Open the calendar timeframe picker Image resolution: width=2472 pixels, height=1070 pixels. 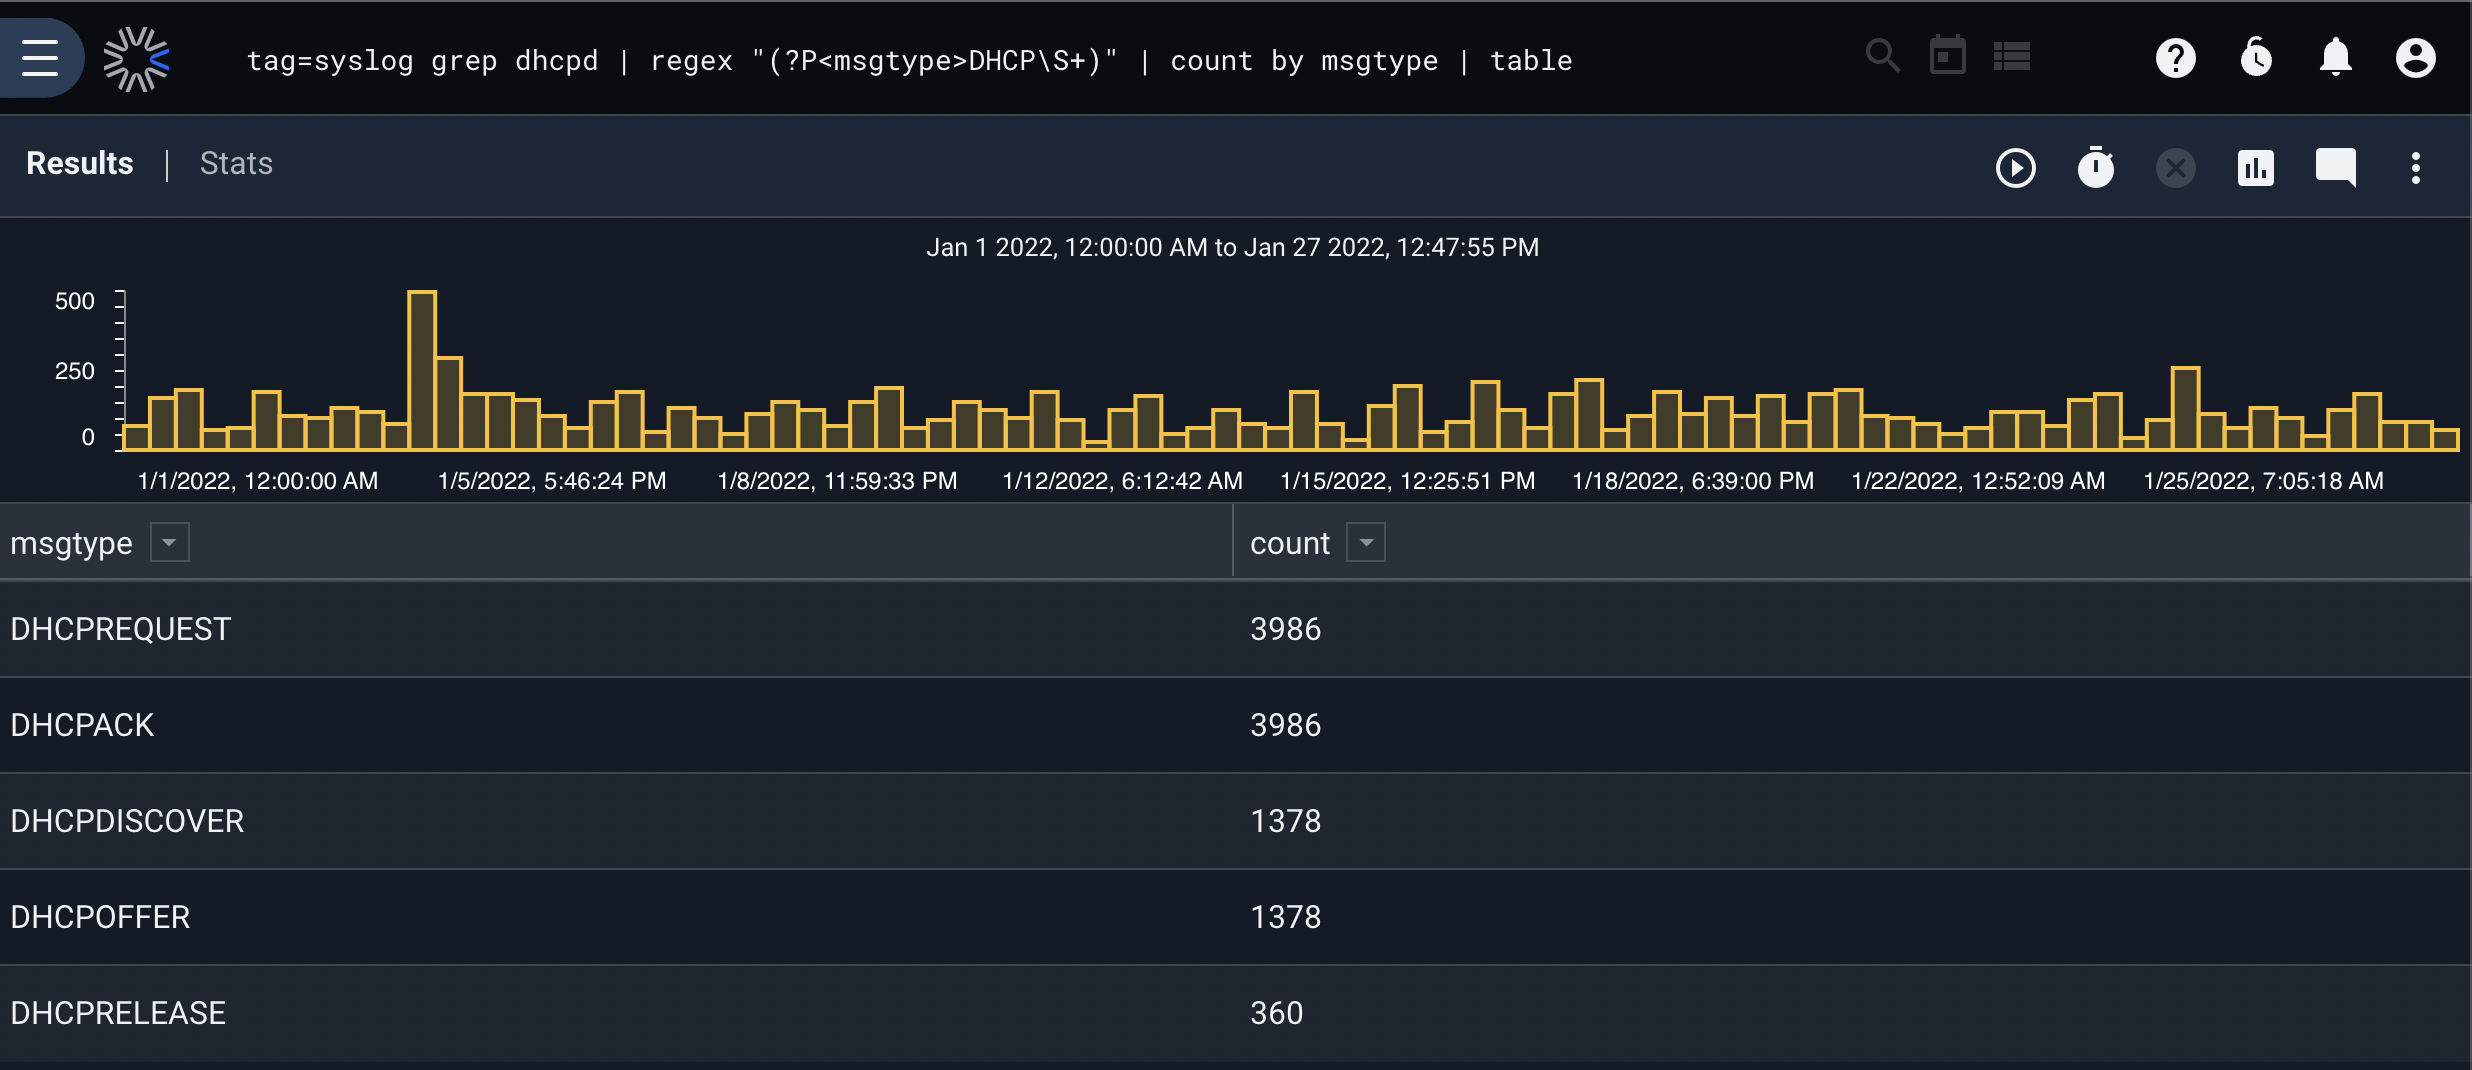click(1947, 56)
